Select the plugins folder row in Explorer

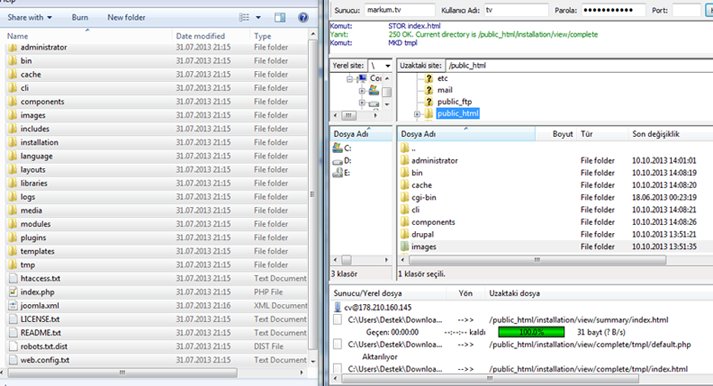(157, 237)
